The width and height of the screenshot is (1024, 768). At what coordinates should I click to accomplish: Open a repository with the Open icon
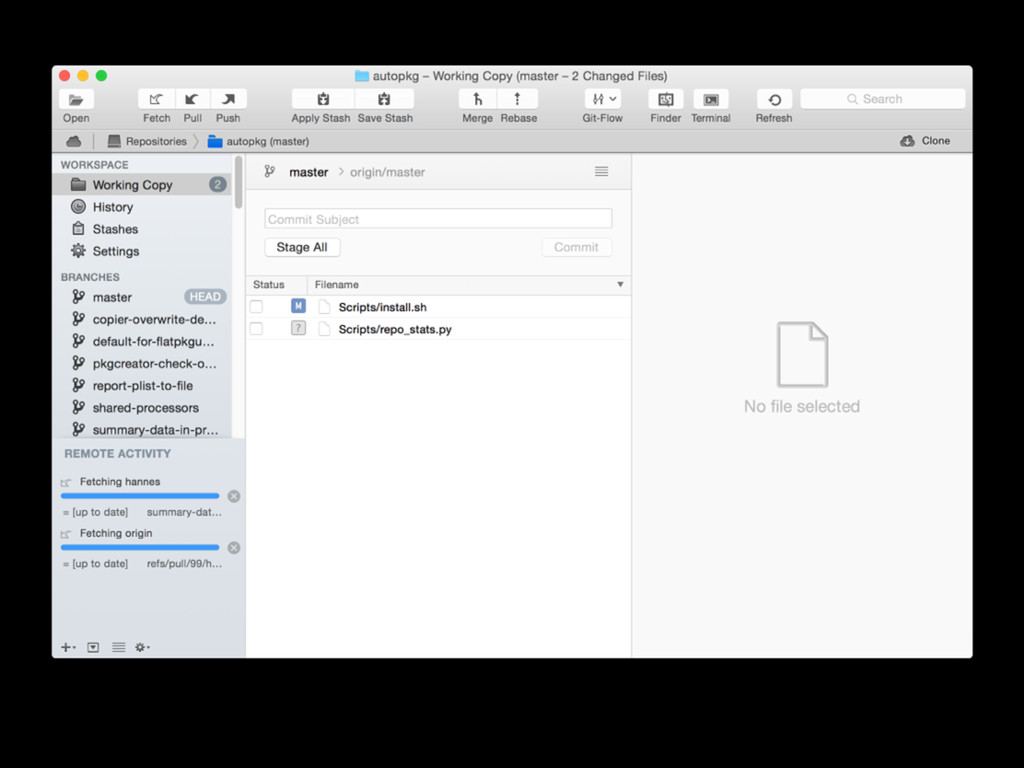point(76,99)
